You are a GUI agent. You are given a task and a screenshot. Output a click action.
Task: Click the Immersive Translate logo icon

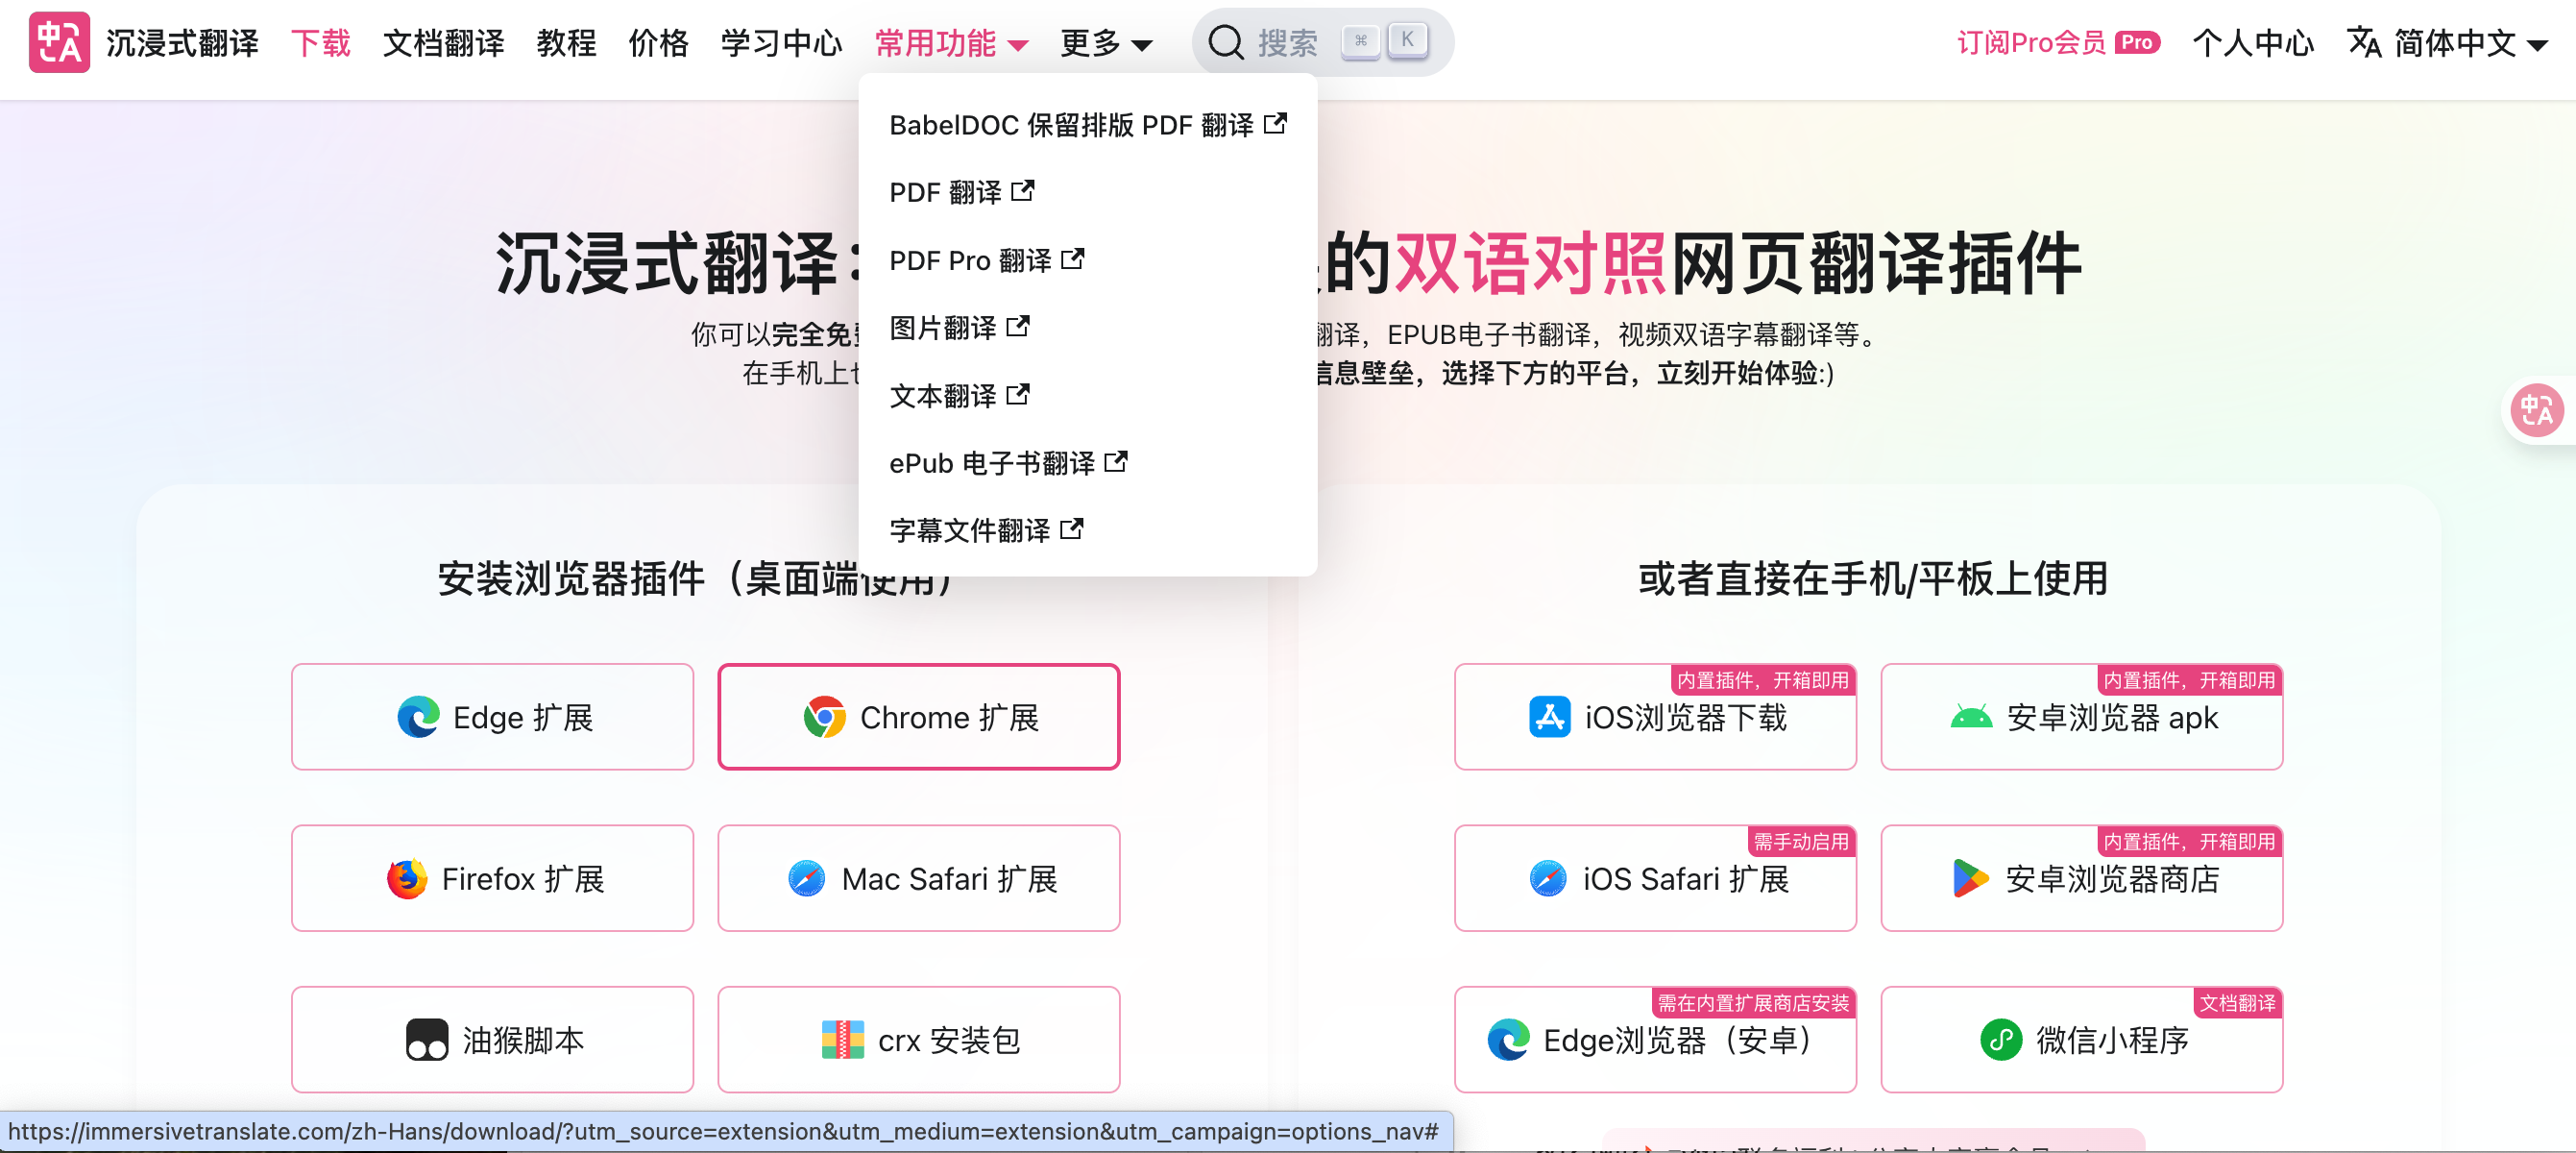[x=59, y=42]
